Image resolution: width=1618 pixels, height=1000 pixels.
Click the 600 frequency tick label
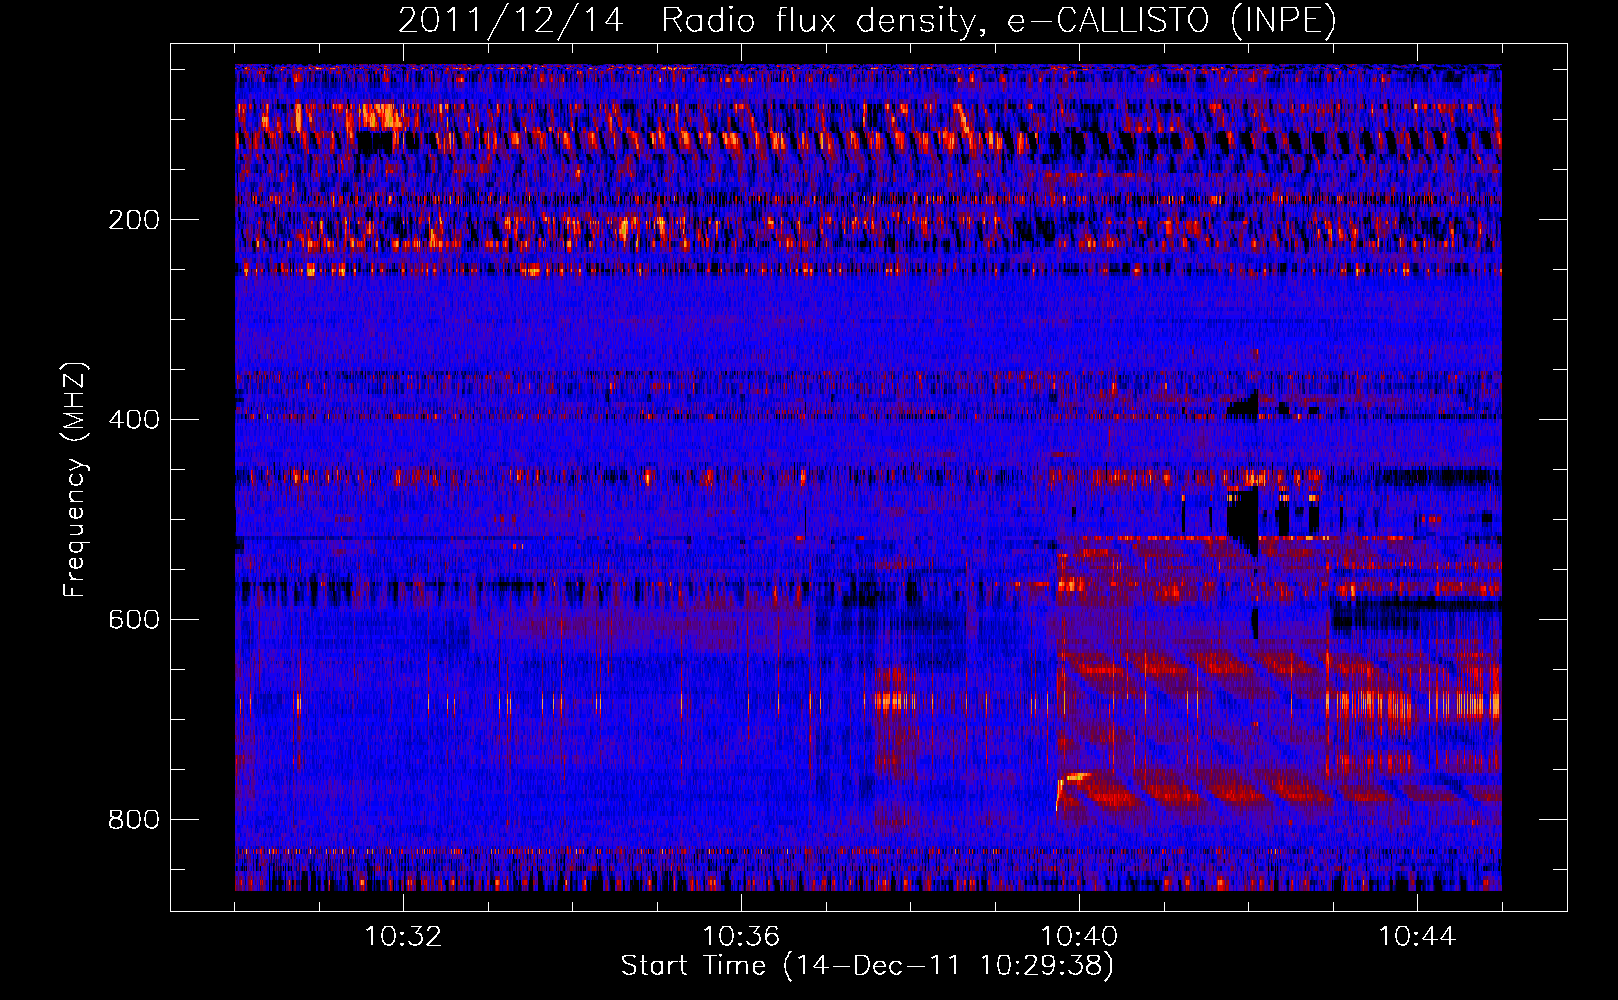point(134,620)
